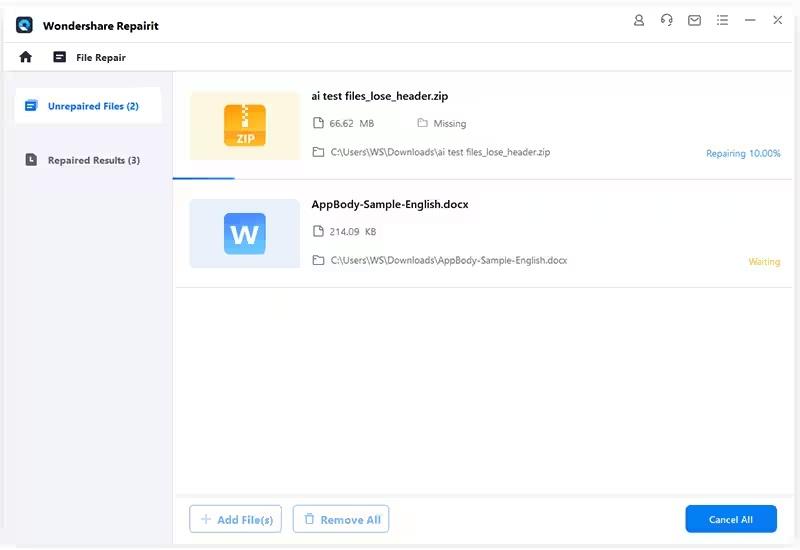The image size is (800, 550).
Task: Click the ZIP file's folder path icon
Action: [x=318, y=152]
